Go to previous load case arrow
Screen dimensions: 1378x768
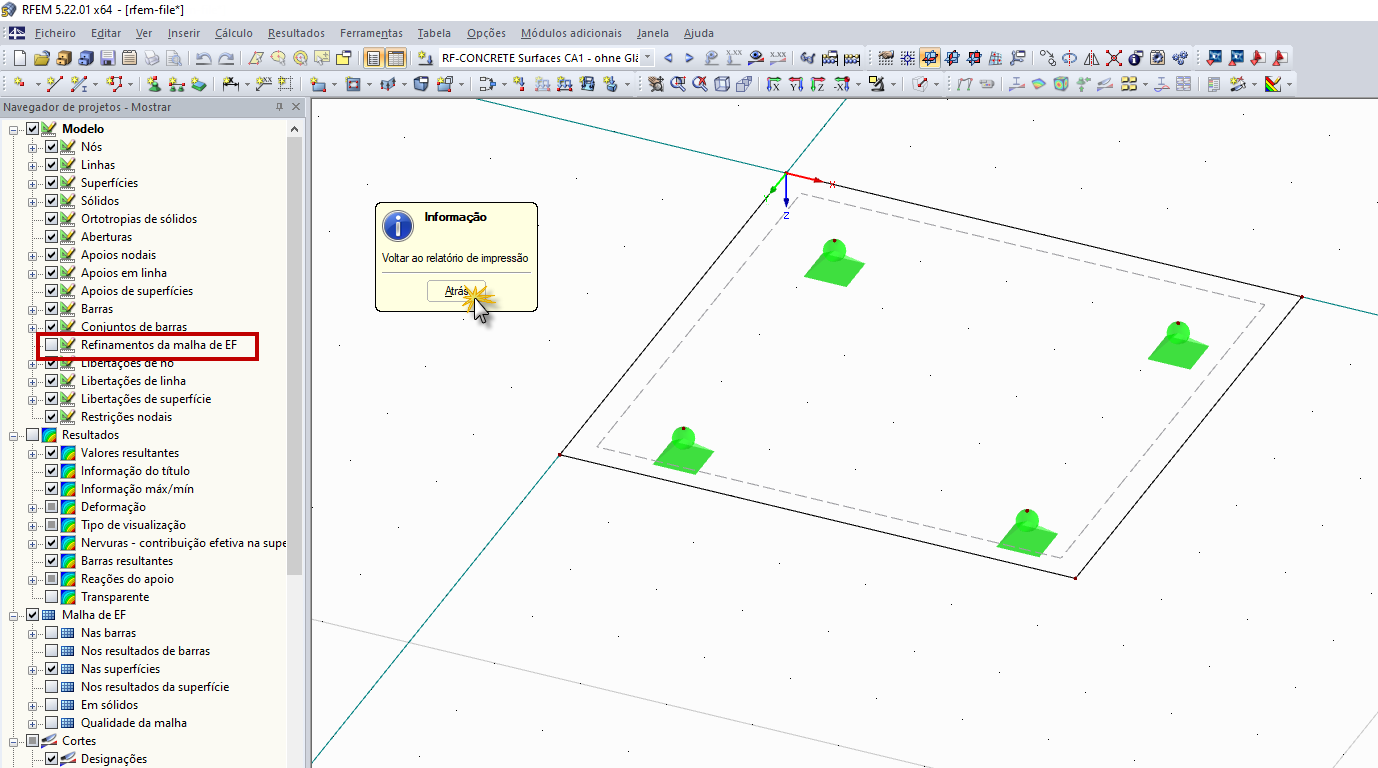[668, 58]
